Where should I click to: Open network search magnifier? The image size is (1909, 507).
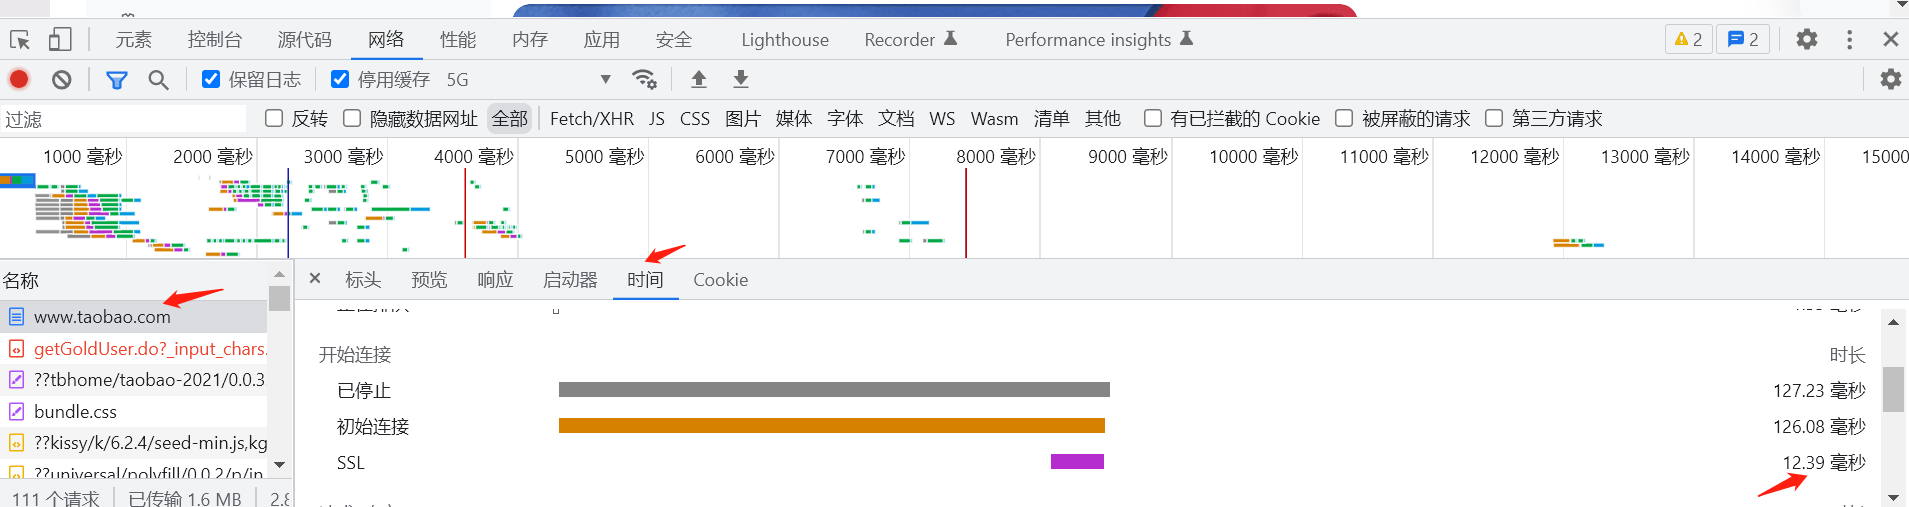point(158,79)
